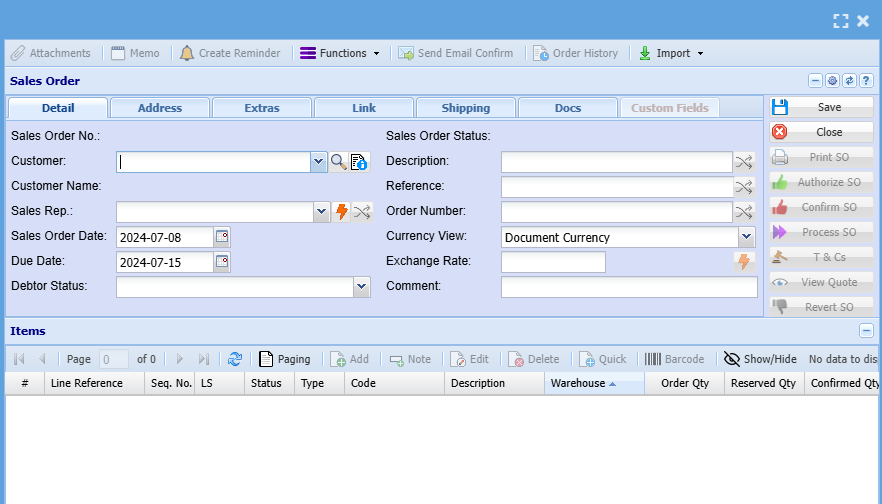Viewport: 882px width, 504px height.
Task: Open the Currency View dropdown
Action: pyautogui.click(x=746, y=237)
